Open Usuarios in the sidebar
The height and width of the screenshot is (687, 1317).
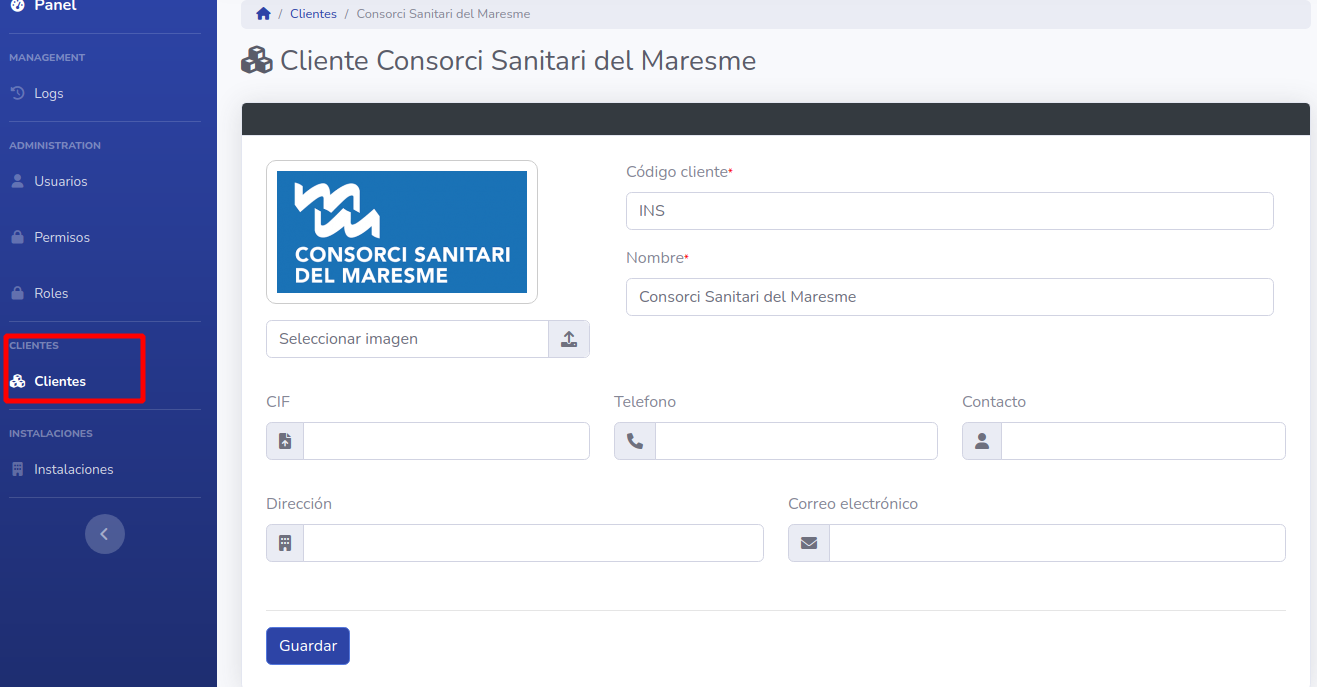coord(60,181)
